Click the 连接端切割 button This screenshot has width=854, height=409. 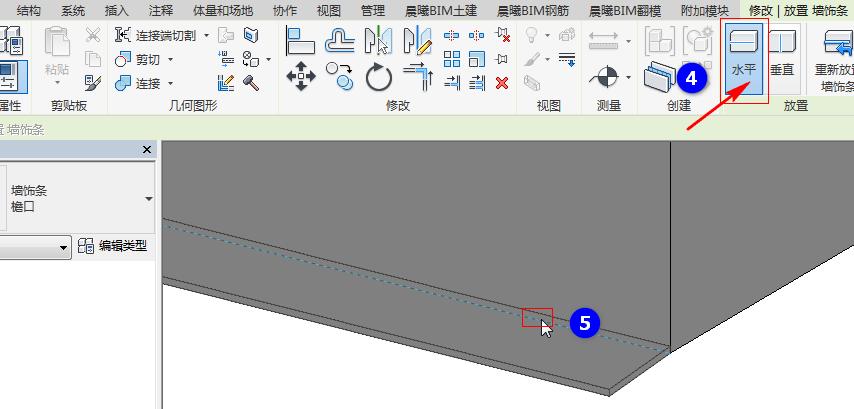coord(156,36)
